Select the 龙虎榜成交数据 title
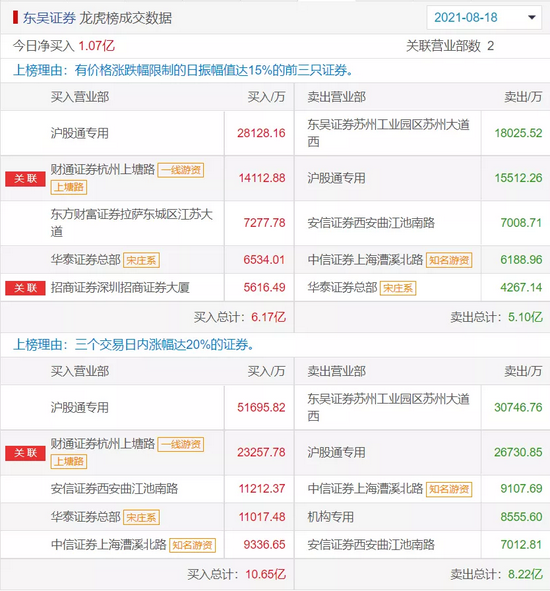550x591 pixels. (x=126, y=18)
